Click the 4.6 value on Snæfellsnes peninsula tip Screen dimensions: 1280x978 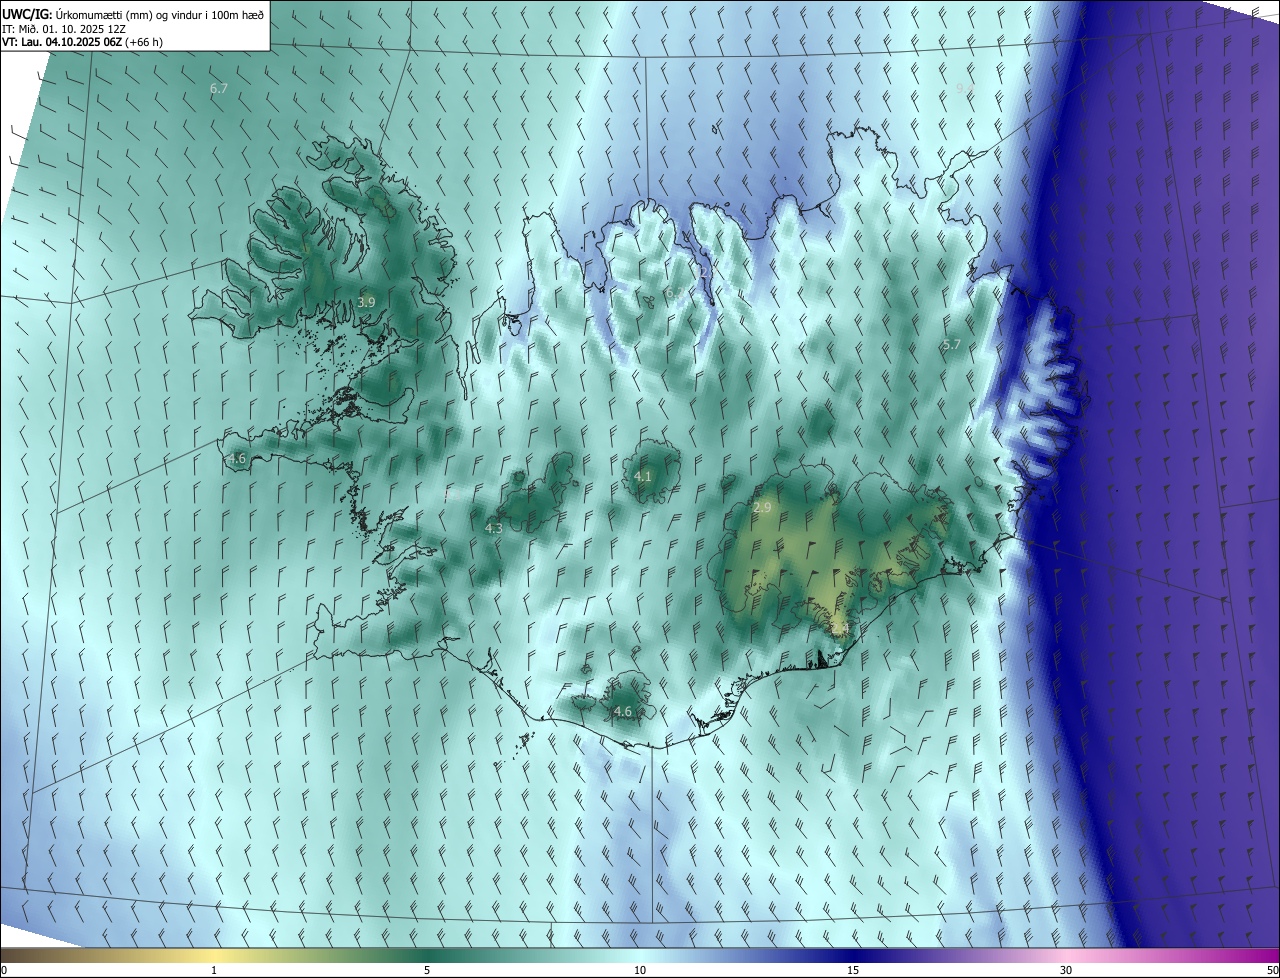coord(237,459)
